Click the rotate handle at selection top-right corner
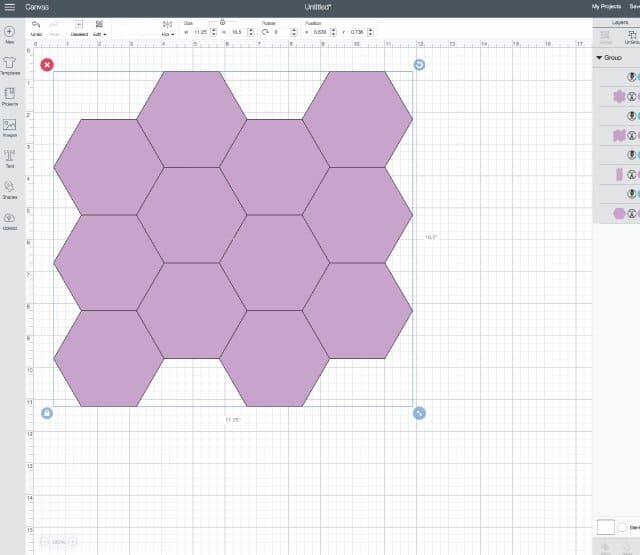 click(419, 64)
